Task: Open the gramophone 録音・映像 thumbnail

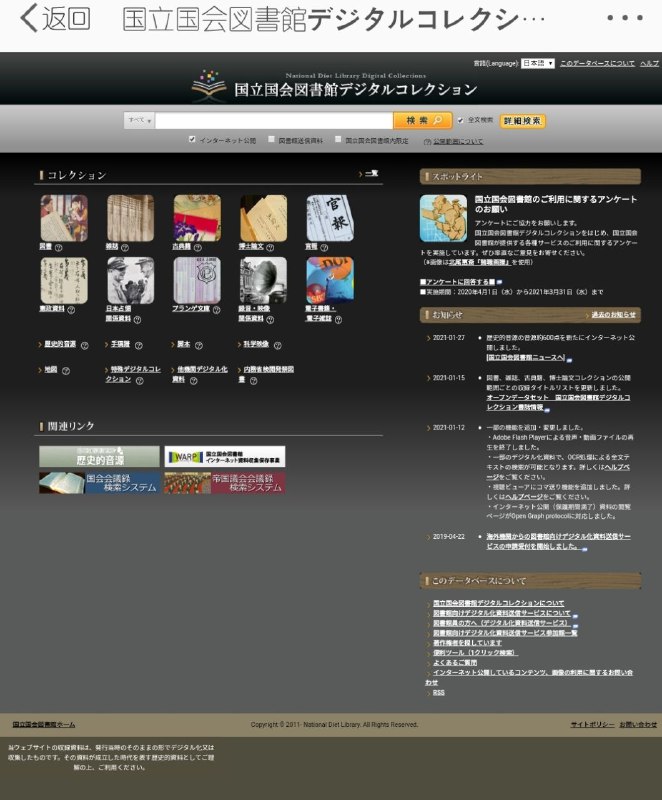Action: click(263, 280)
